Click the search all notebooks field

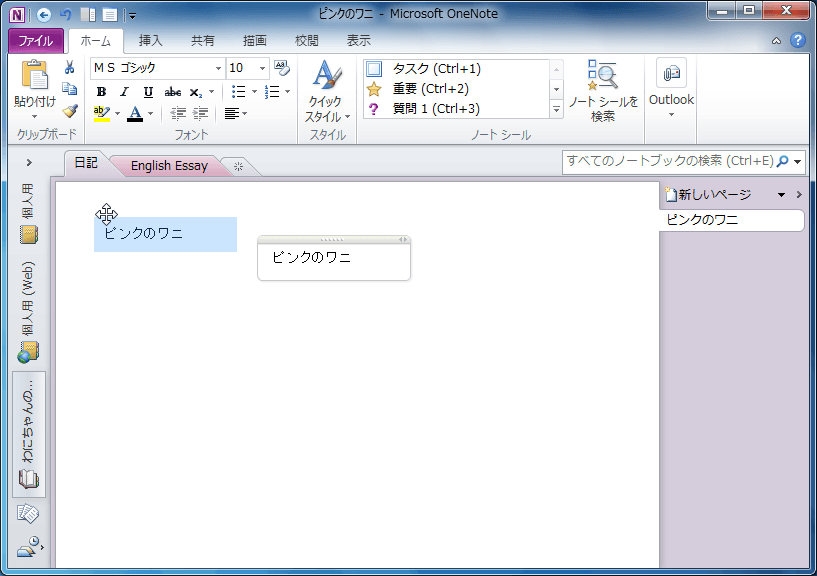670,161
